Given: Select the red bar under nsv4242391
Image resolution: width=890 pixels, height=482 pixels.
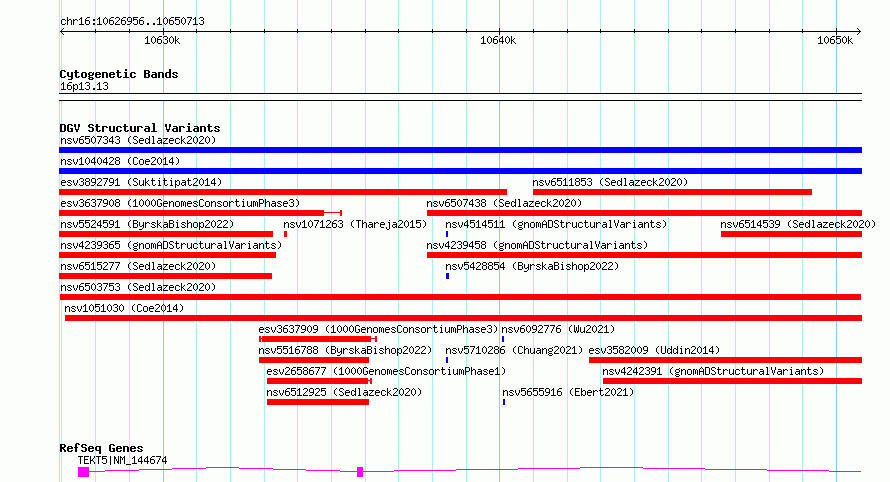Looking at the screenshot, I should (732, 381).
